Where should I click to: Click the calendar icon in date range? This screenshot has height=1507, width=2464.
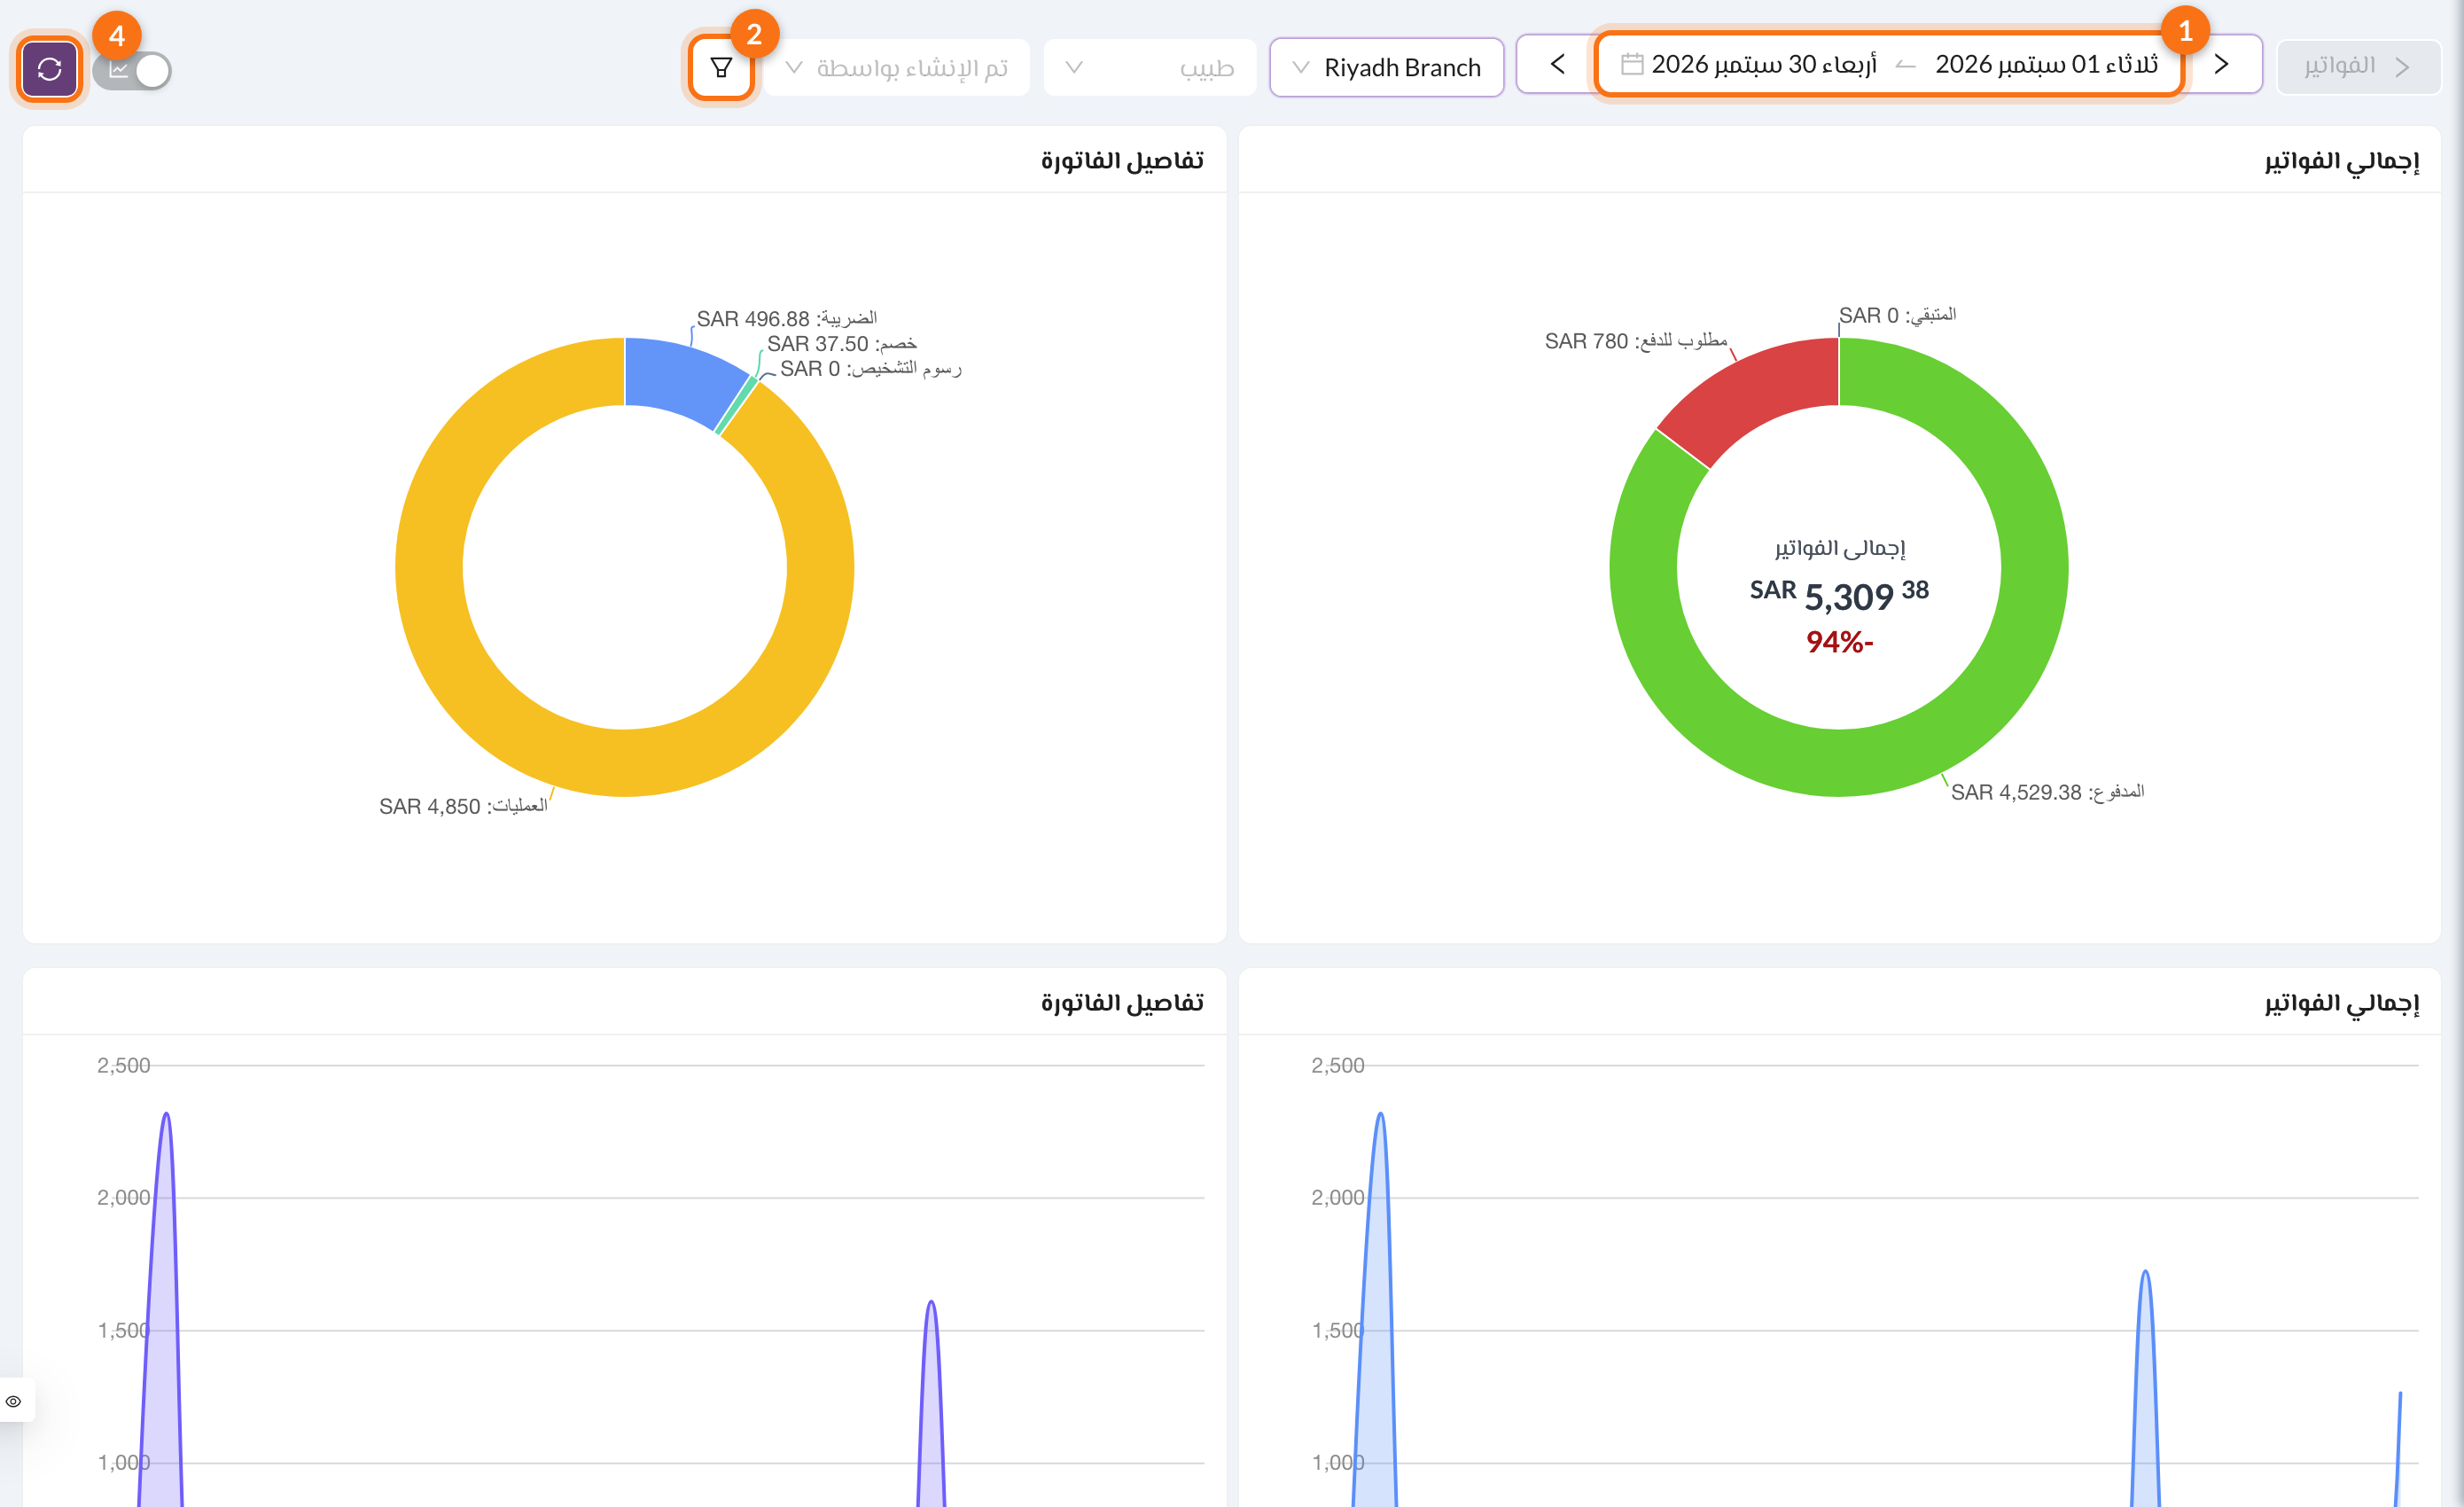coord(1632,64)
